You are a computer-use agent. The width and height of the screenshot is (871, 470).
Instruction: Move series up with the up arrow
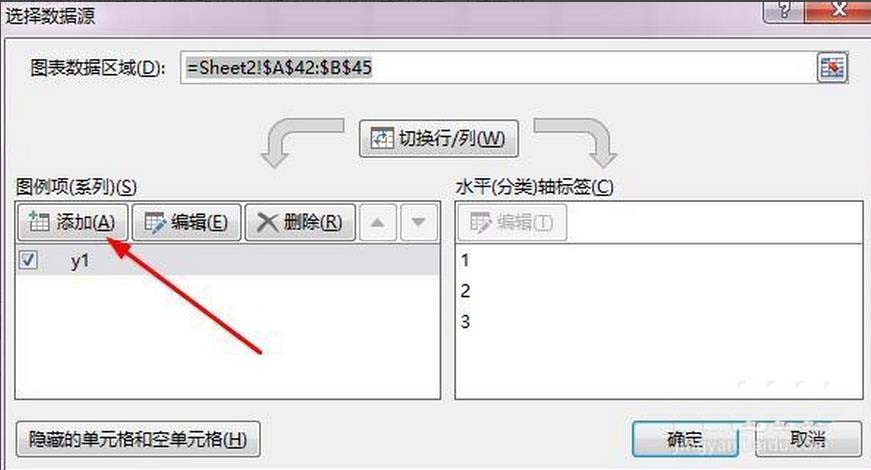(x=378, y=223)
